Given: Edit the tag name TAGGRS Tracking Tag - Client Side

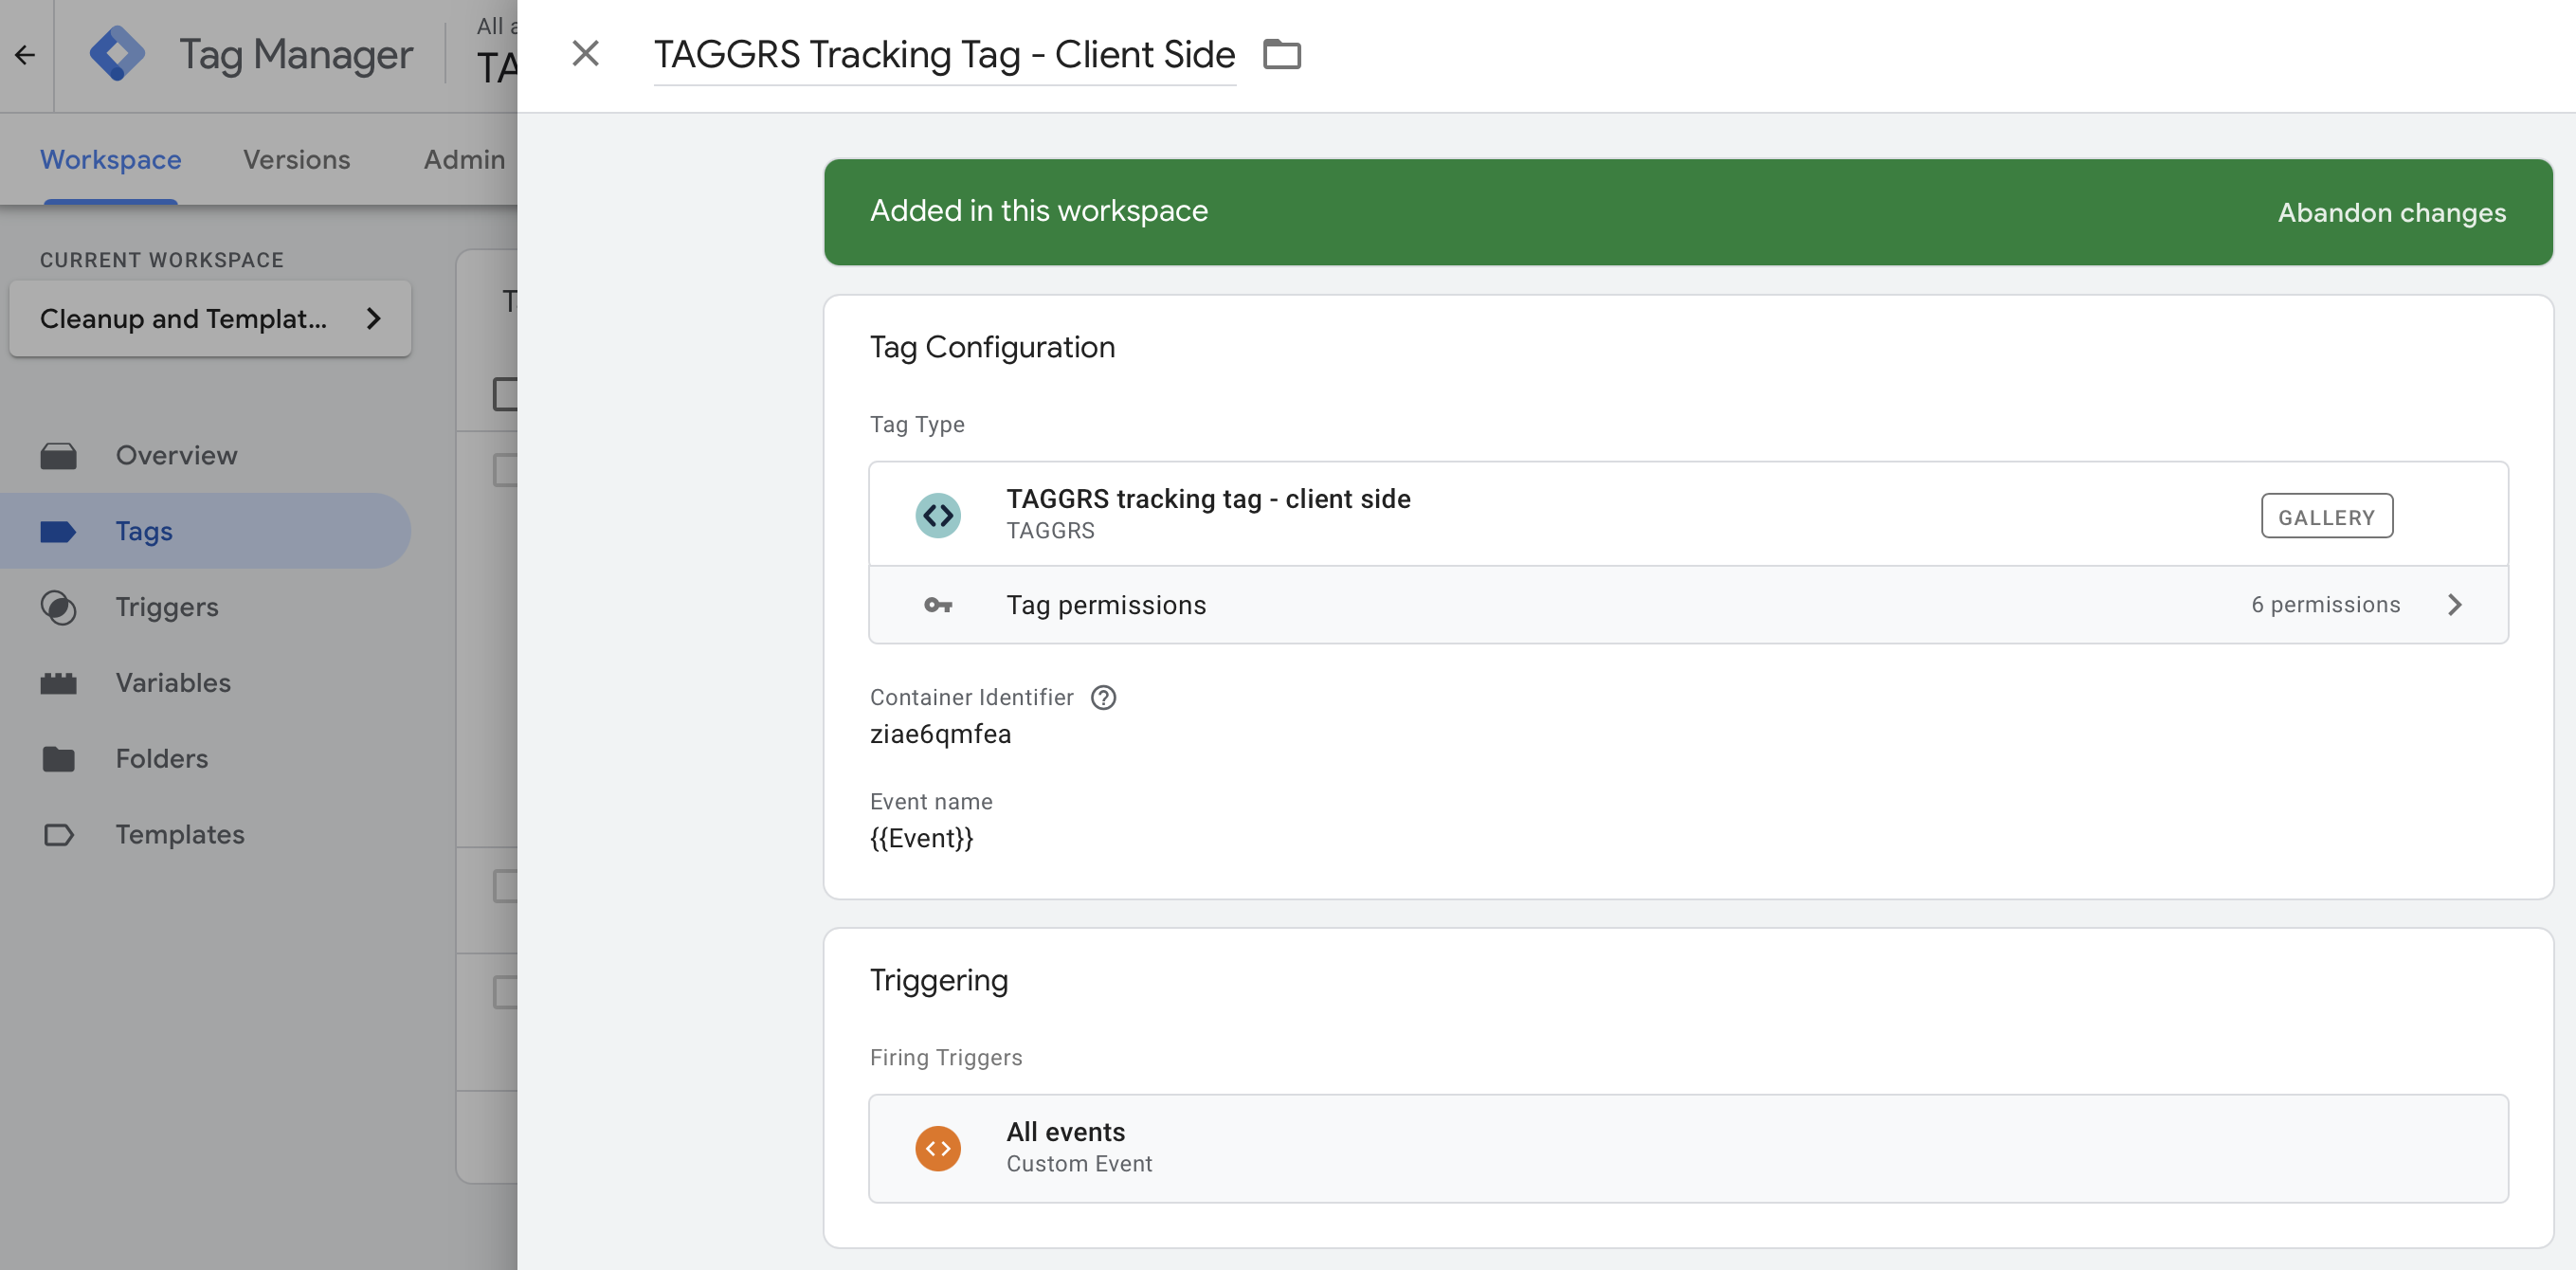Looking at the screenshot, I should [944, 55].
